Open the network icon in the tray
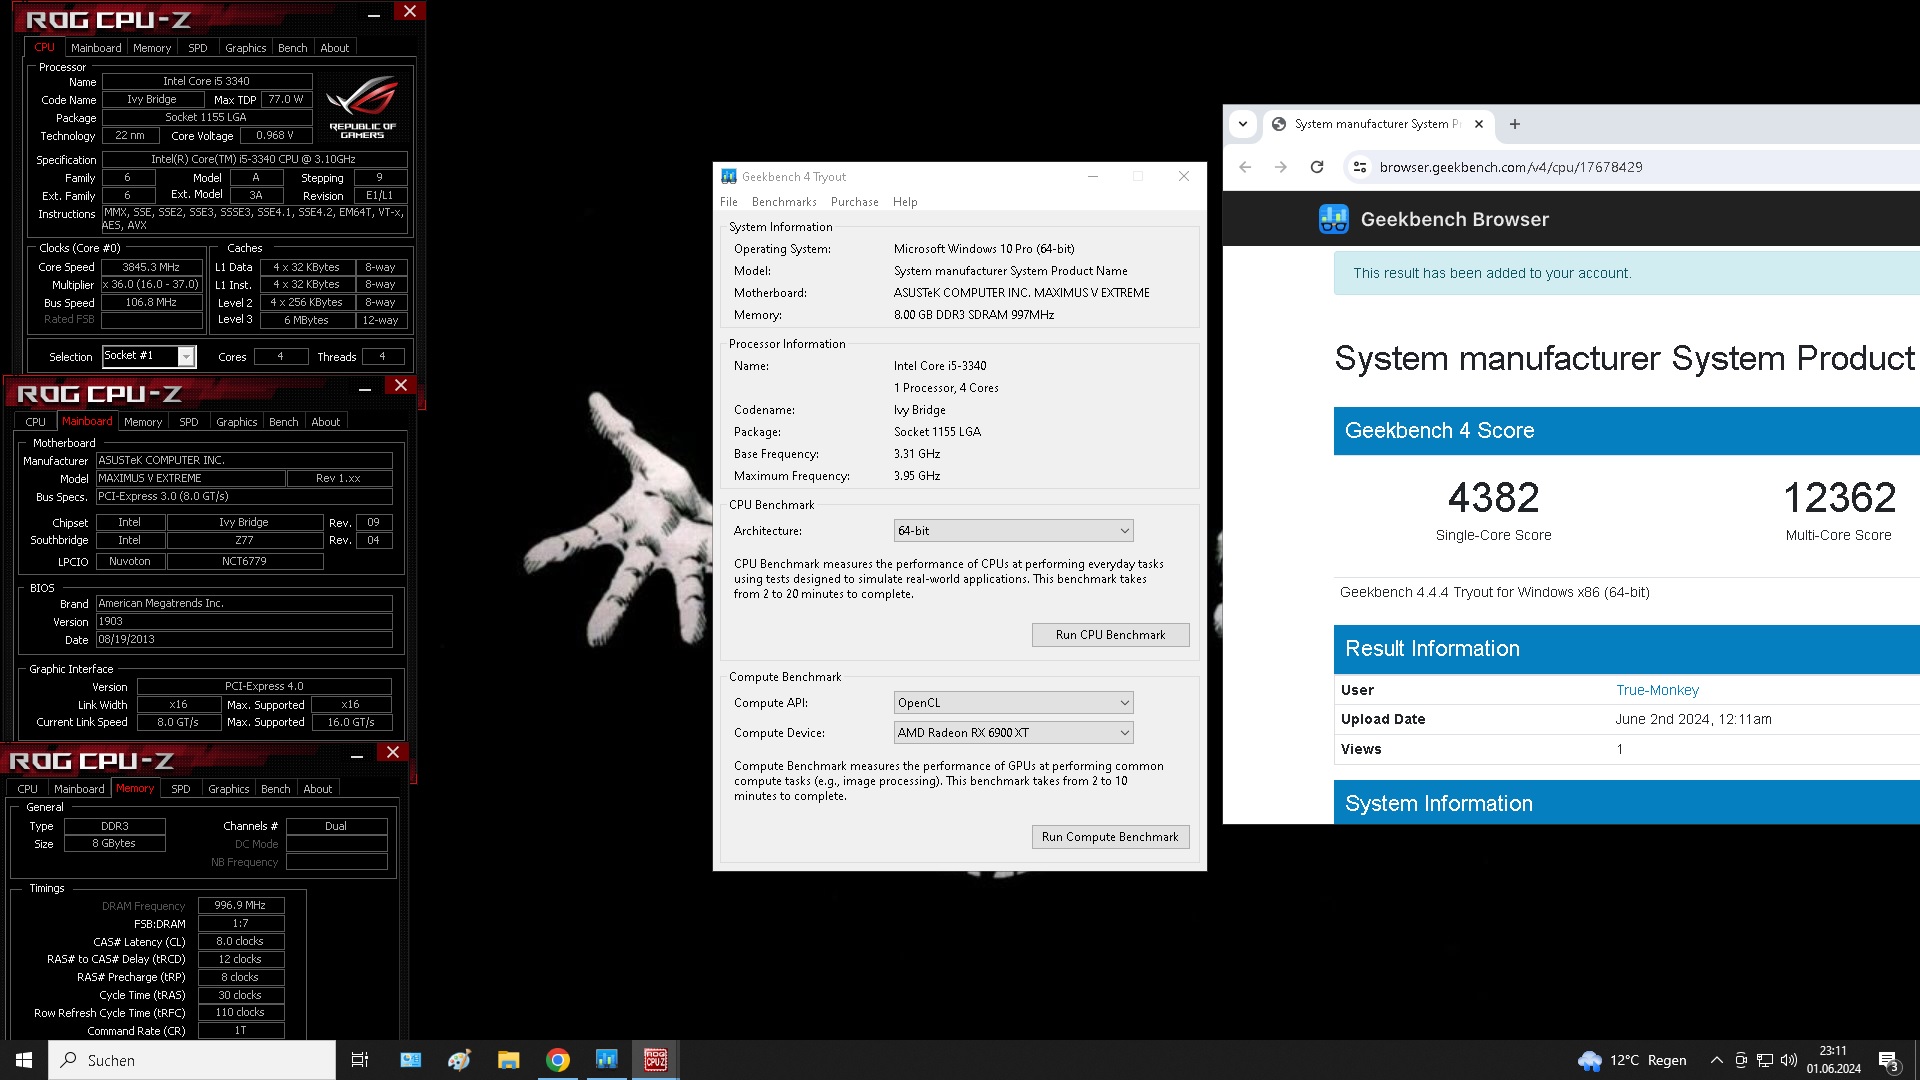1920x1080 pixels. [x=1765, y=1060]
